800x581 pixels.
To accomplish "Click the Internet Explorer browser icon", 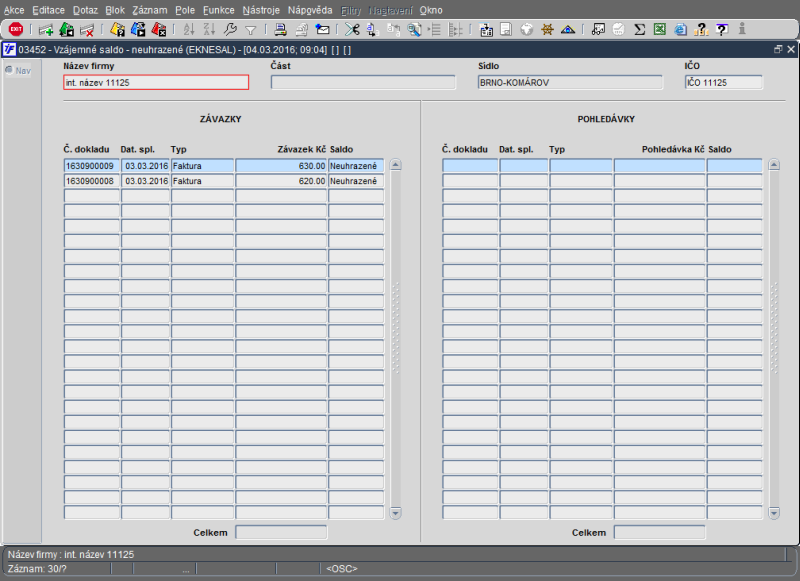I will (680, 30).
